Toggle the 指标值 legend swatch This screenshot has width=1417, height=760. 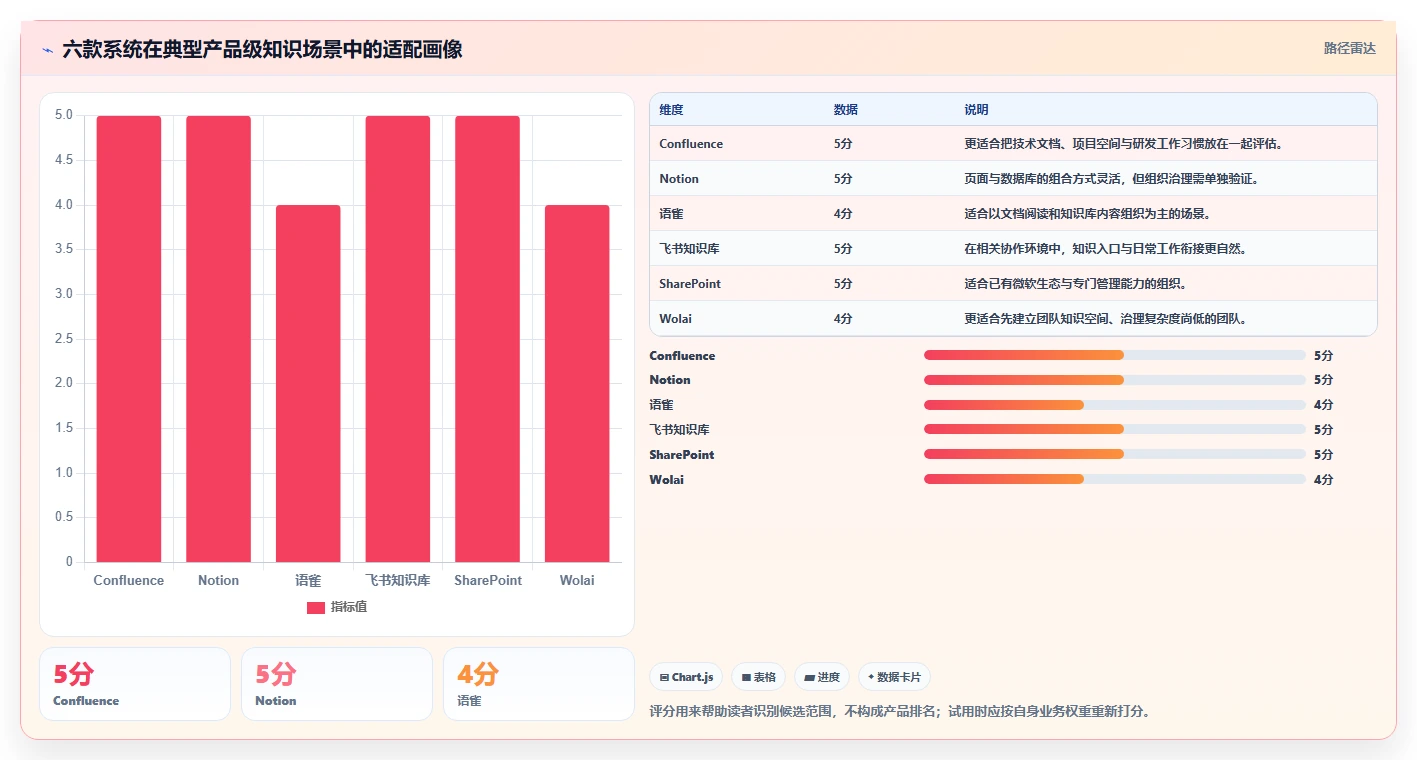[x=316, y=608]
